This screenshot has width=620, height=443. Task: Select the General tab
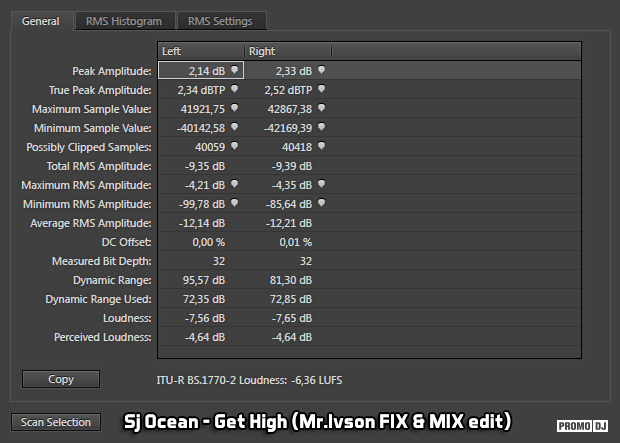(41, 21)
